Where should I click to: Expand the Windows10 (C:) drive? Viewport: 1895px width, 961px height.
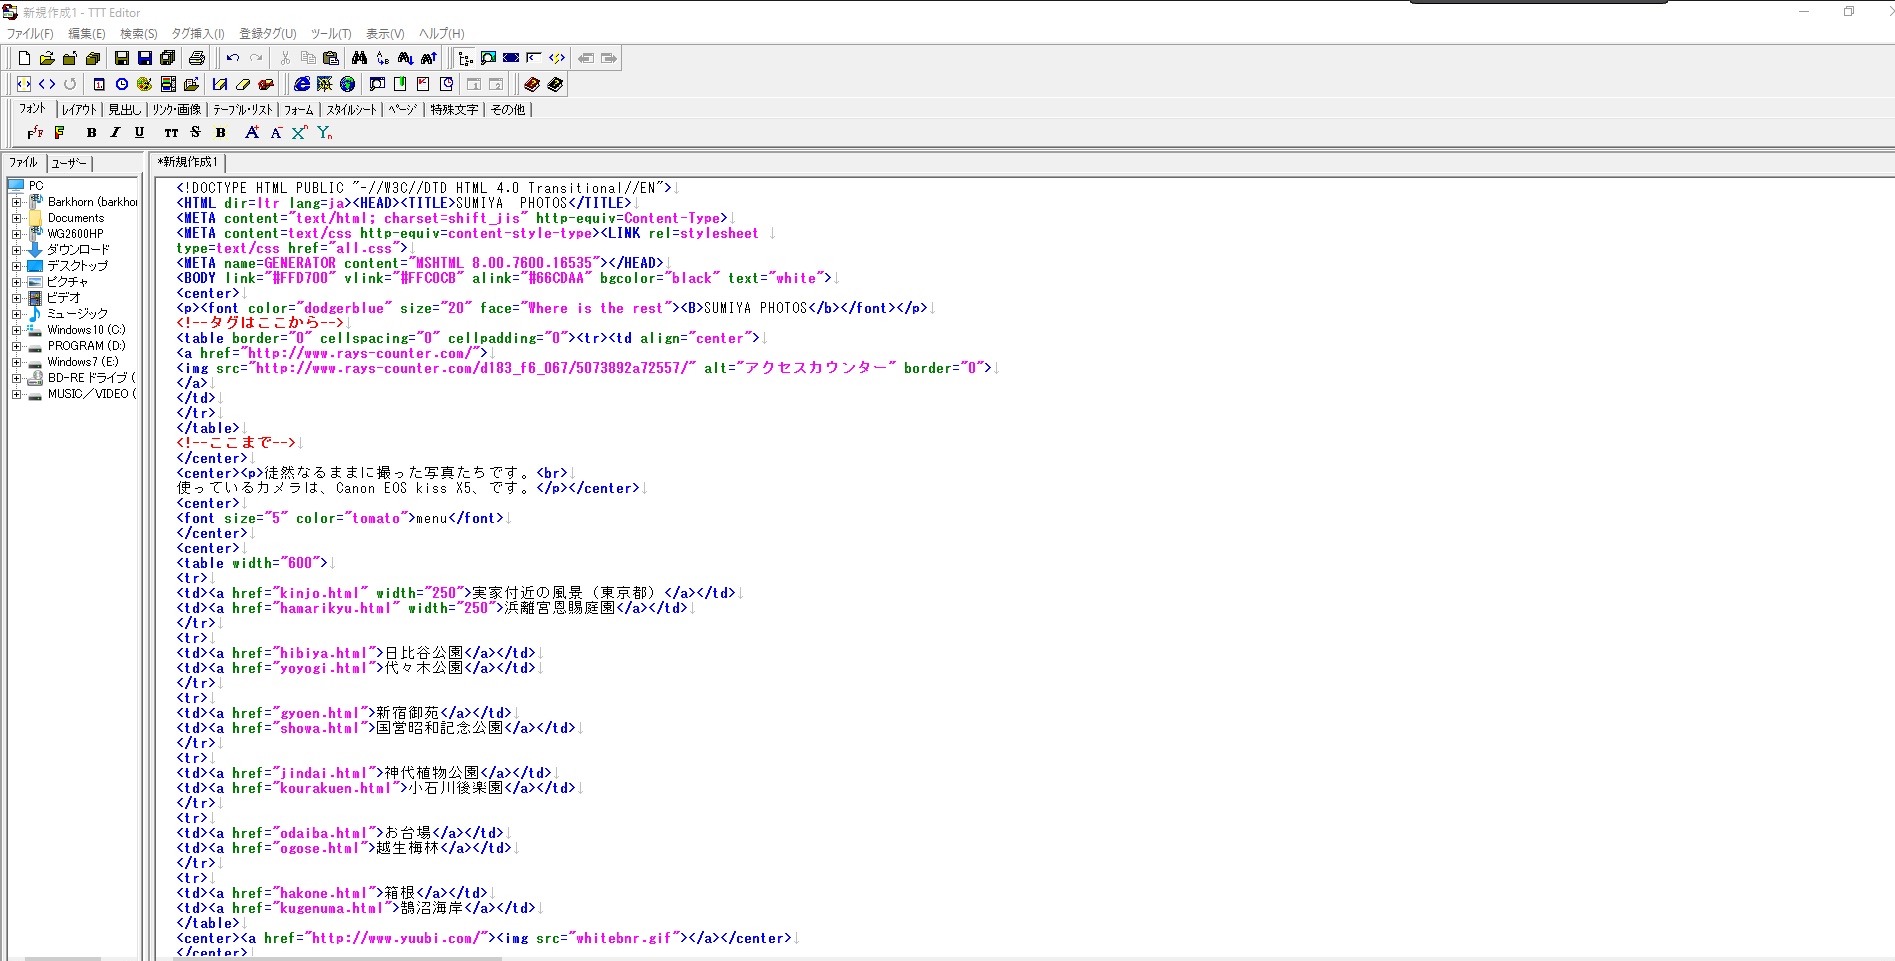pos(16,330)
